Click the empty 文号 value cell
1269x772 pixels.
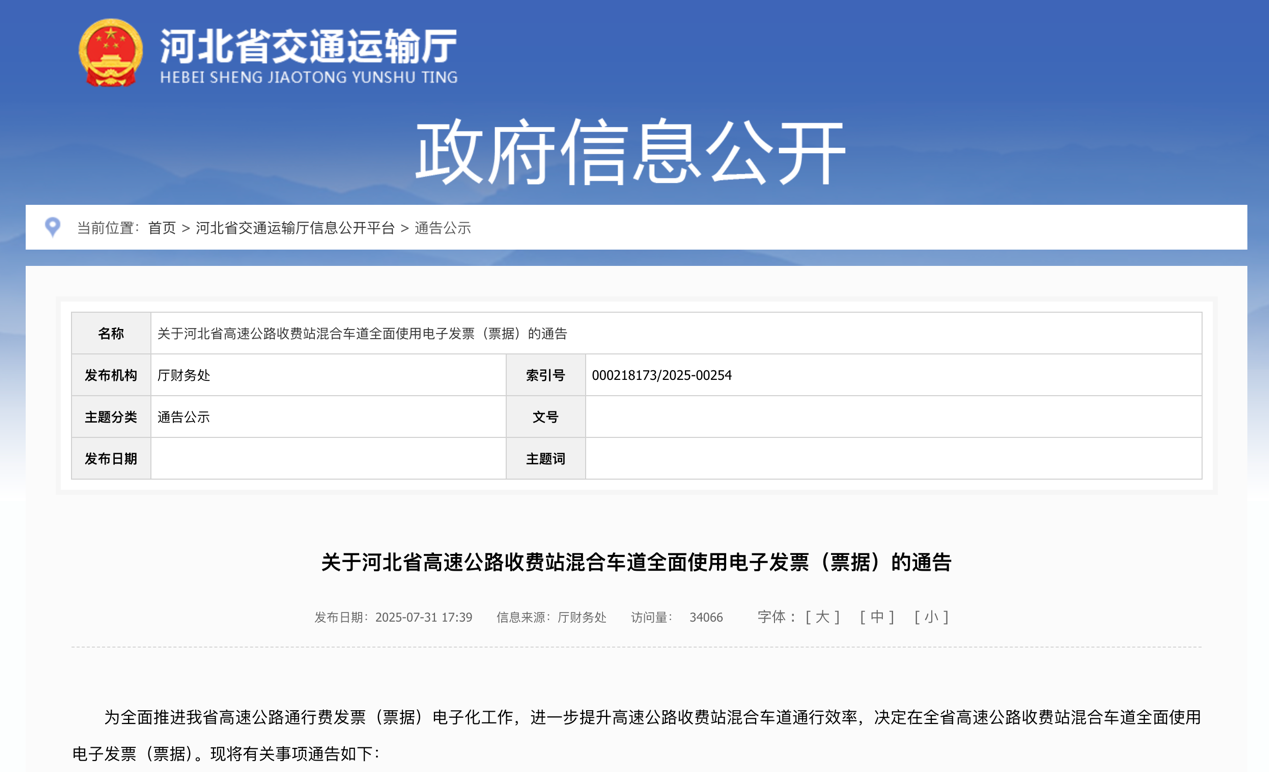(892, 417)
